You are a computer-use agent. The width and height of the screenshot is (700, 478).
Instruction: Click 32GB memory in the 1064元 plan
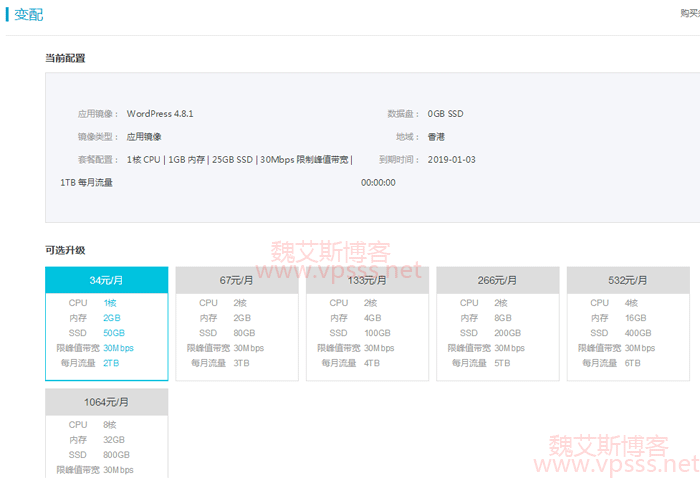click(113, 440)
